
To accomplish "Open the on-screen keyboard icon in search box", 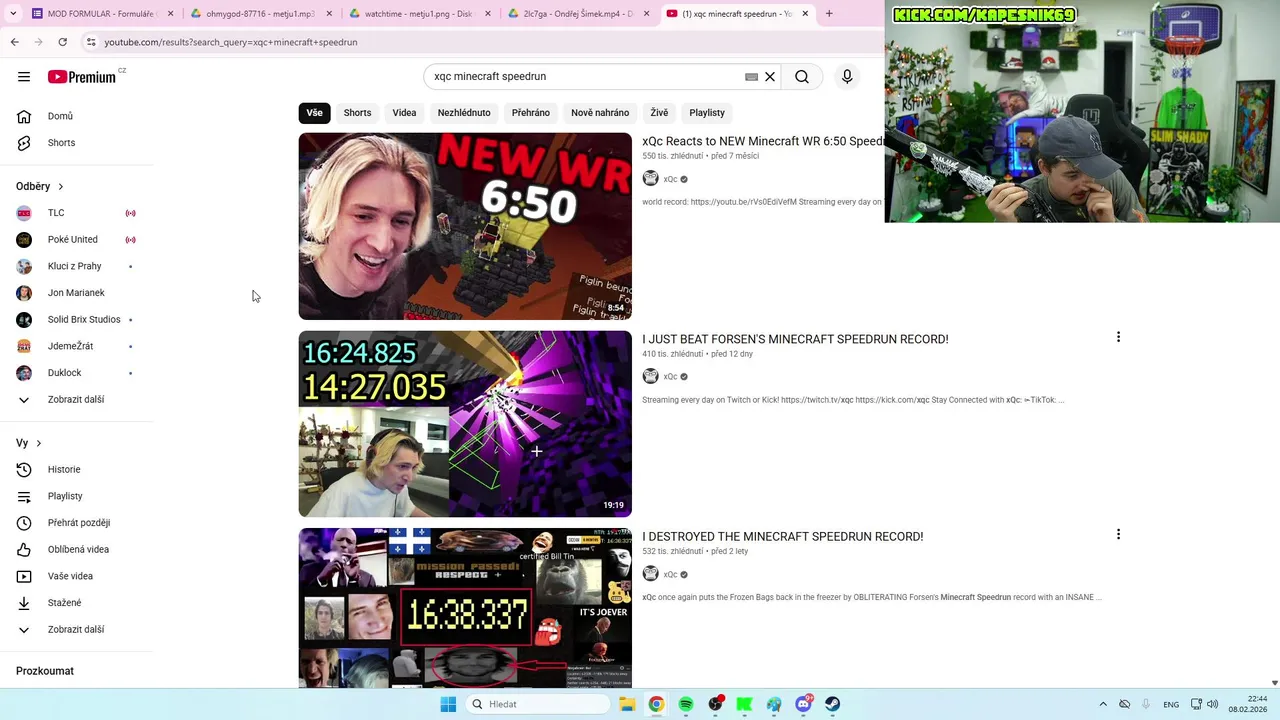I will 751,77.
